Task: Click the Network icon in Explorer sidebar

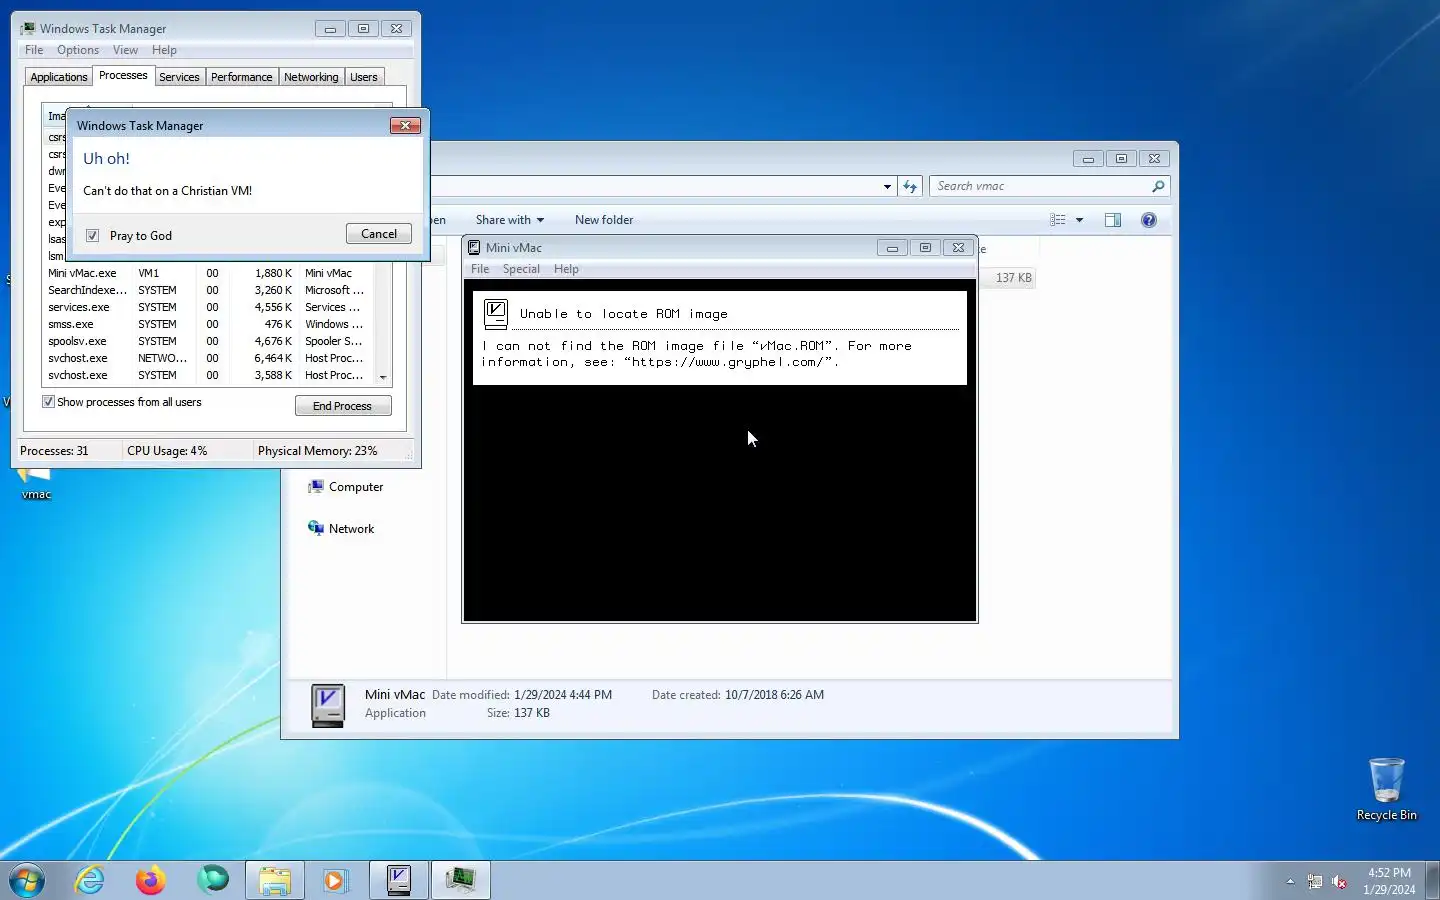Action: (x=316, y=529)
